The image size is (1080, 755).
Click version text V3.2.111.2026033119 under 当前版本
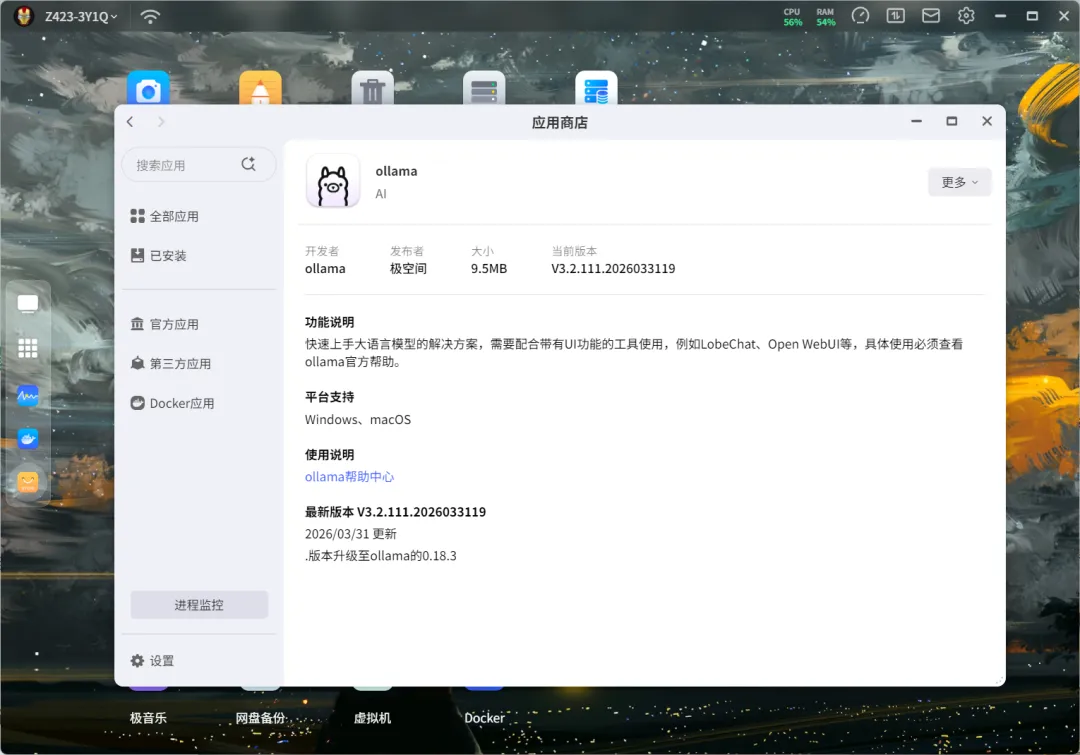[613, 269]
